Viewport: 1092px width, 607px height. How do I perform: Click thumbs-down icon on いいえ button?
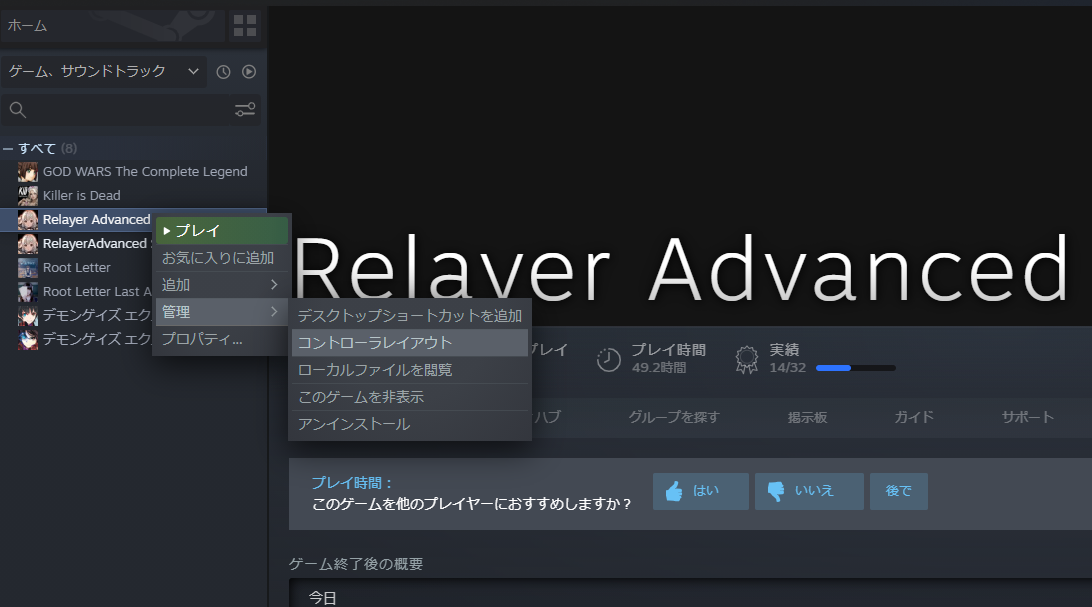775,491
